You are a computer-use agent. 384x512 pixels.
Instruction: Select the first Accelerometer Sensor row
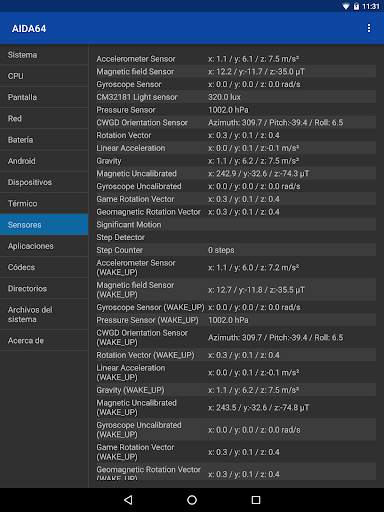[236, 59]
